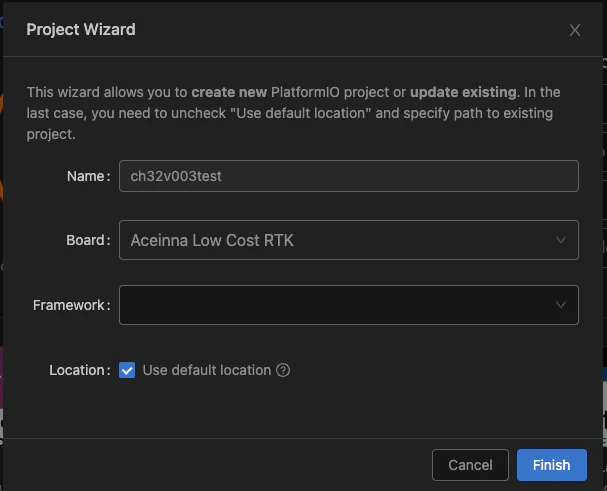
Task: Open the empty Framework dropdown
Action: tap(349, 305)
